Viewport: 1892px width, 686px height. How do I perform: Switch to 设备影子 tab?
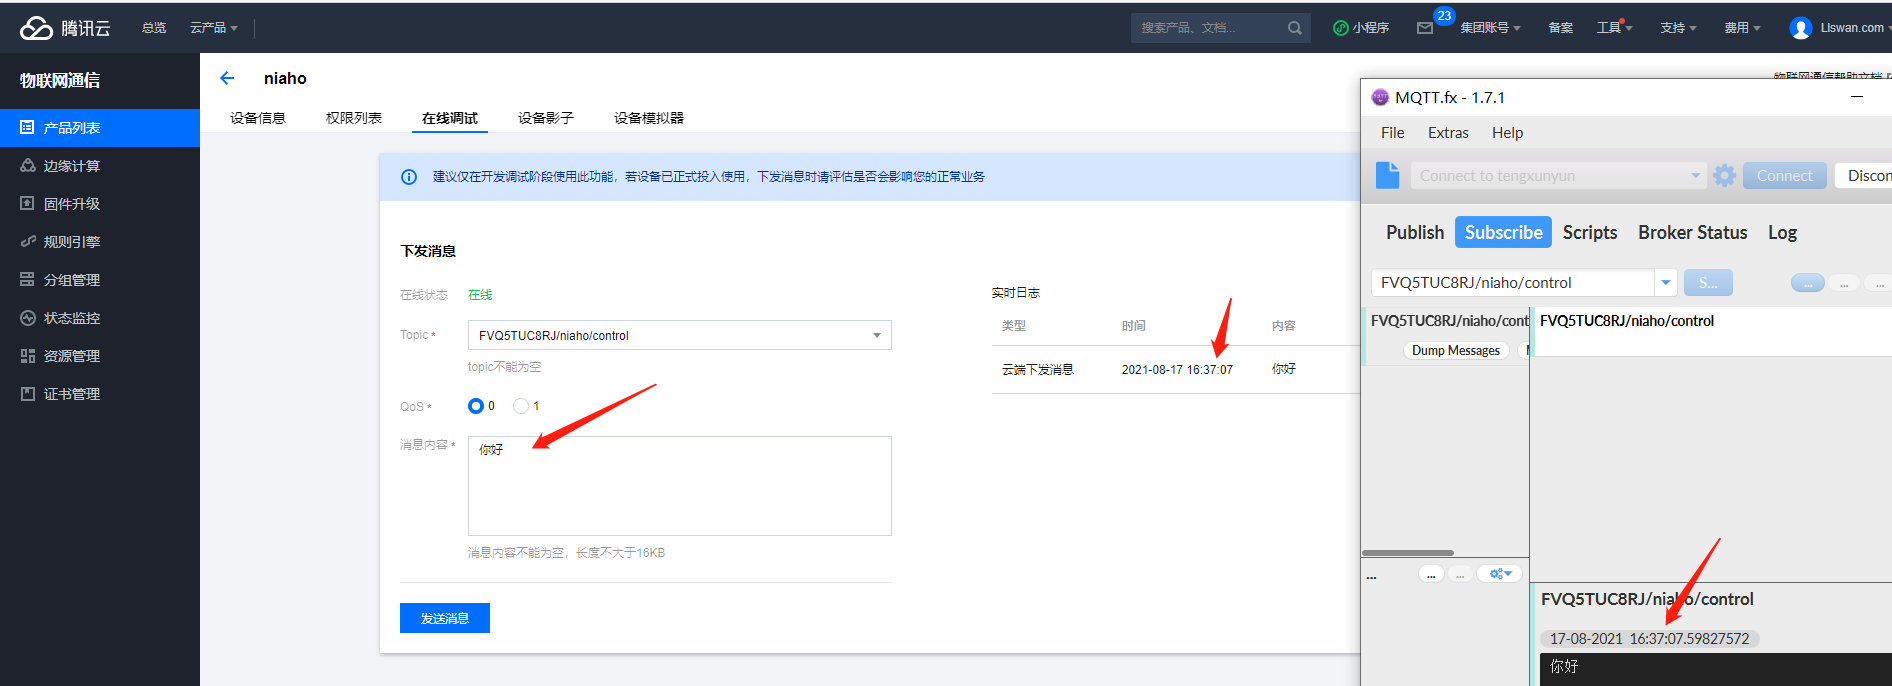point(546,118)
